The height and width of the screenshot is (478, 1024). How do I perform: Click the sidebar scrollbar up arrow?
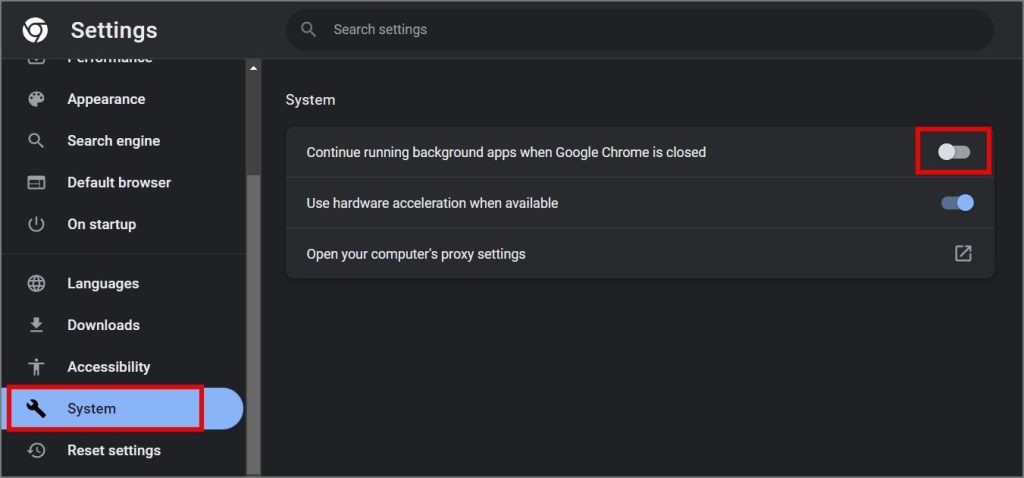click(253, 68)
